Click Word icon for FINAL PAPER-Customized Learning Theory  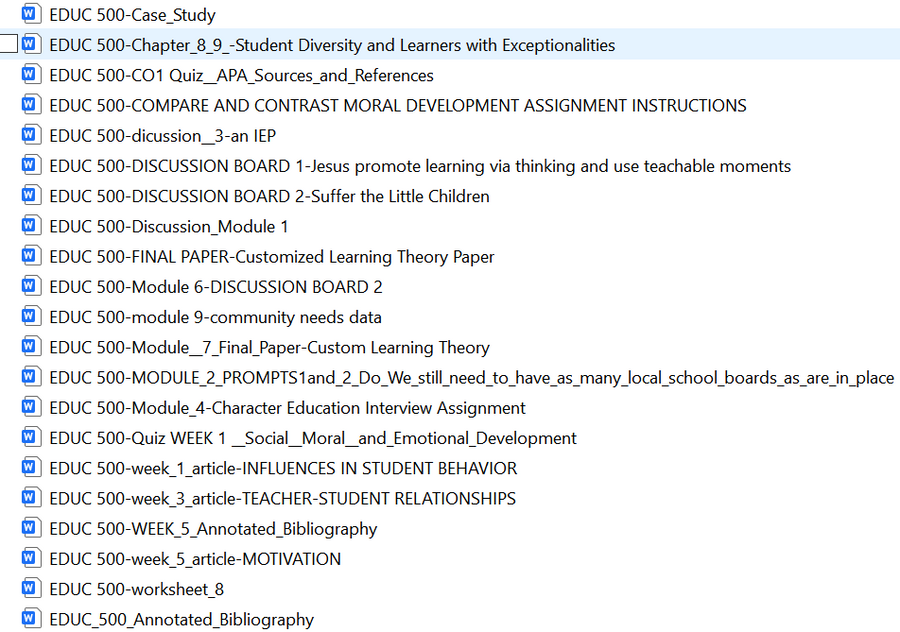(x=31, y=255)
